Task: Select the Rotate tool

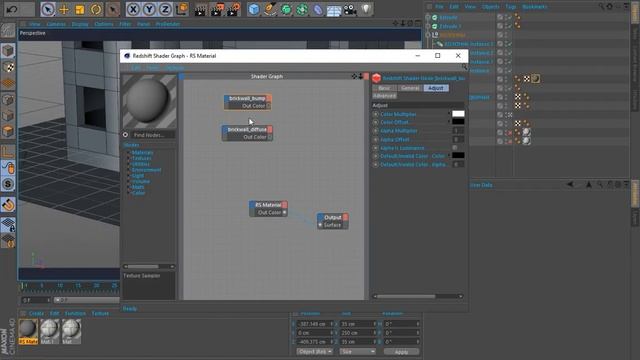Action: coord(96,9)
